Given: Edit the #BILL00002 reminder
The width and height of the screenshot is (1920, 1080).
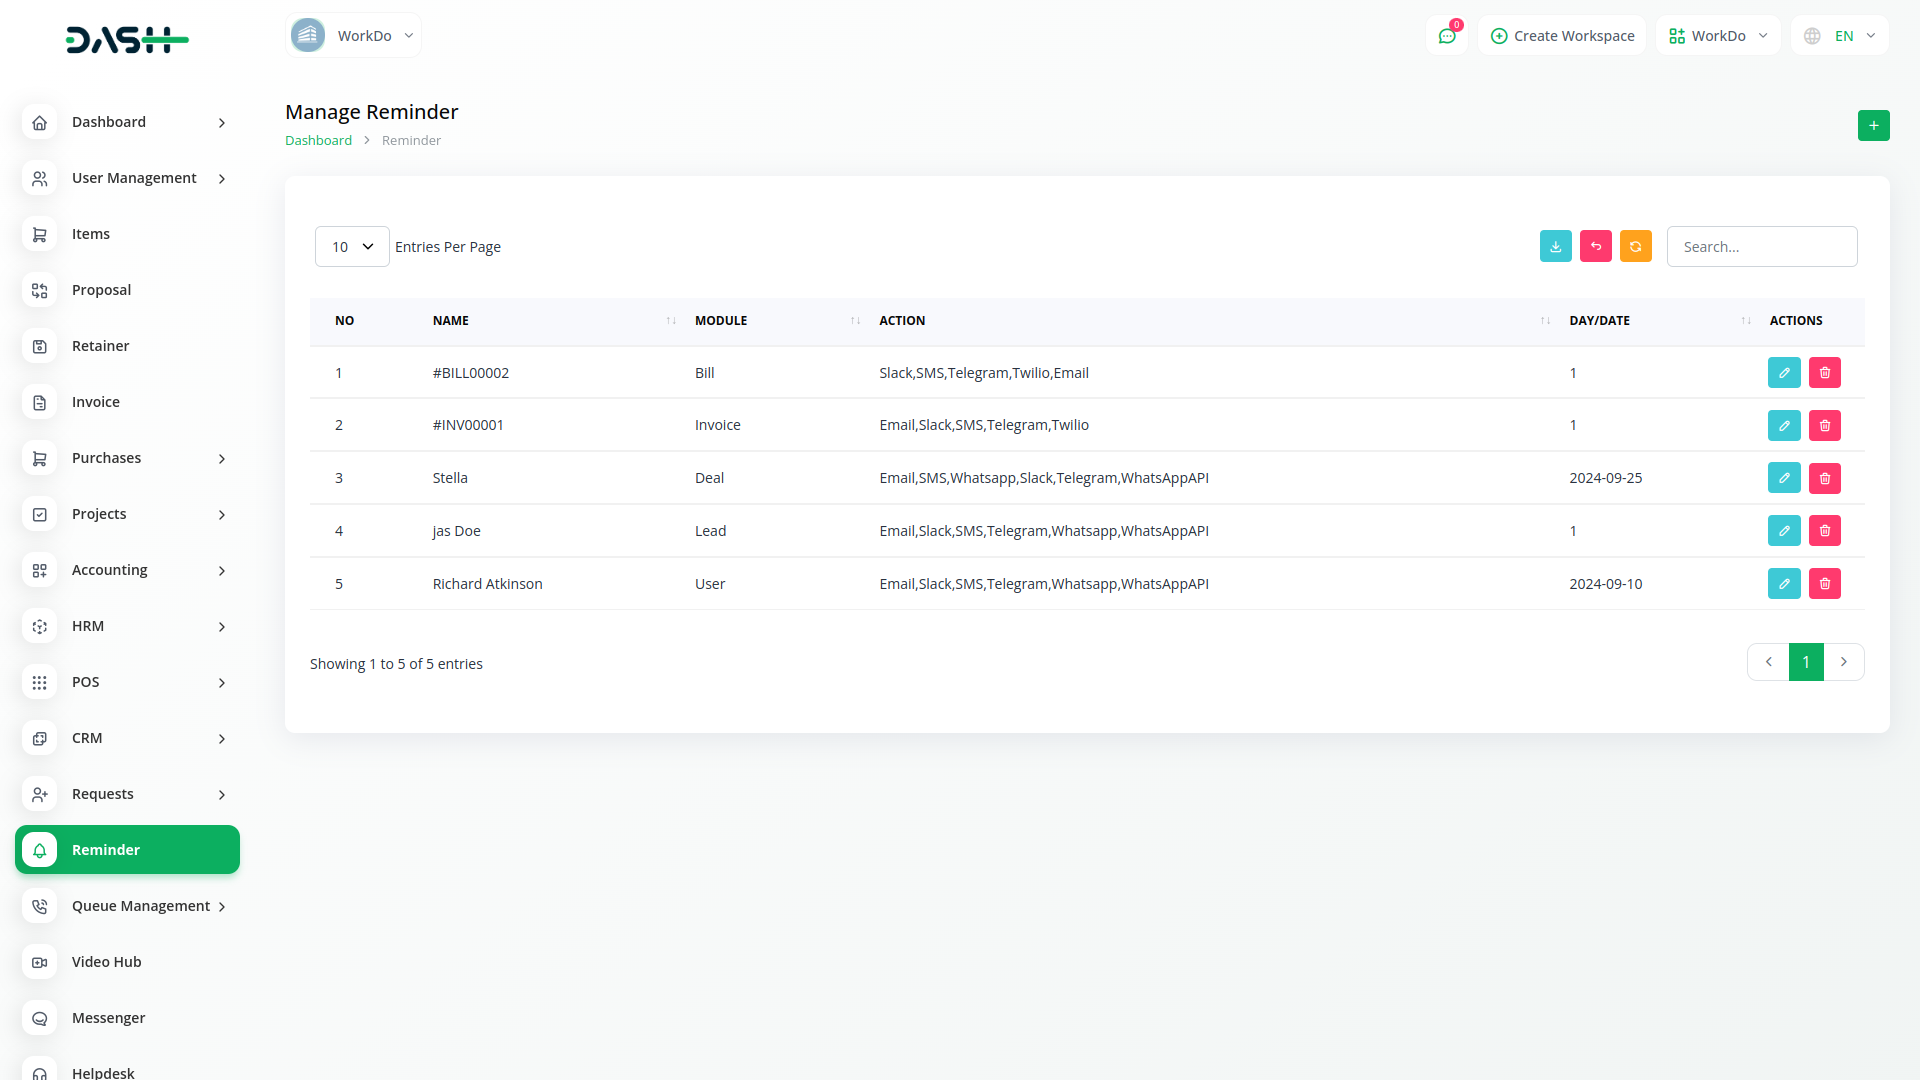Looking at the screenshot, I should (x=1783, y=373).
